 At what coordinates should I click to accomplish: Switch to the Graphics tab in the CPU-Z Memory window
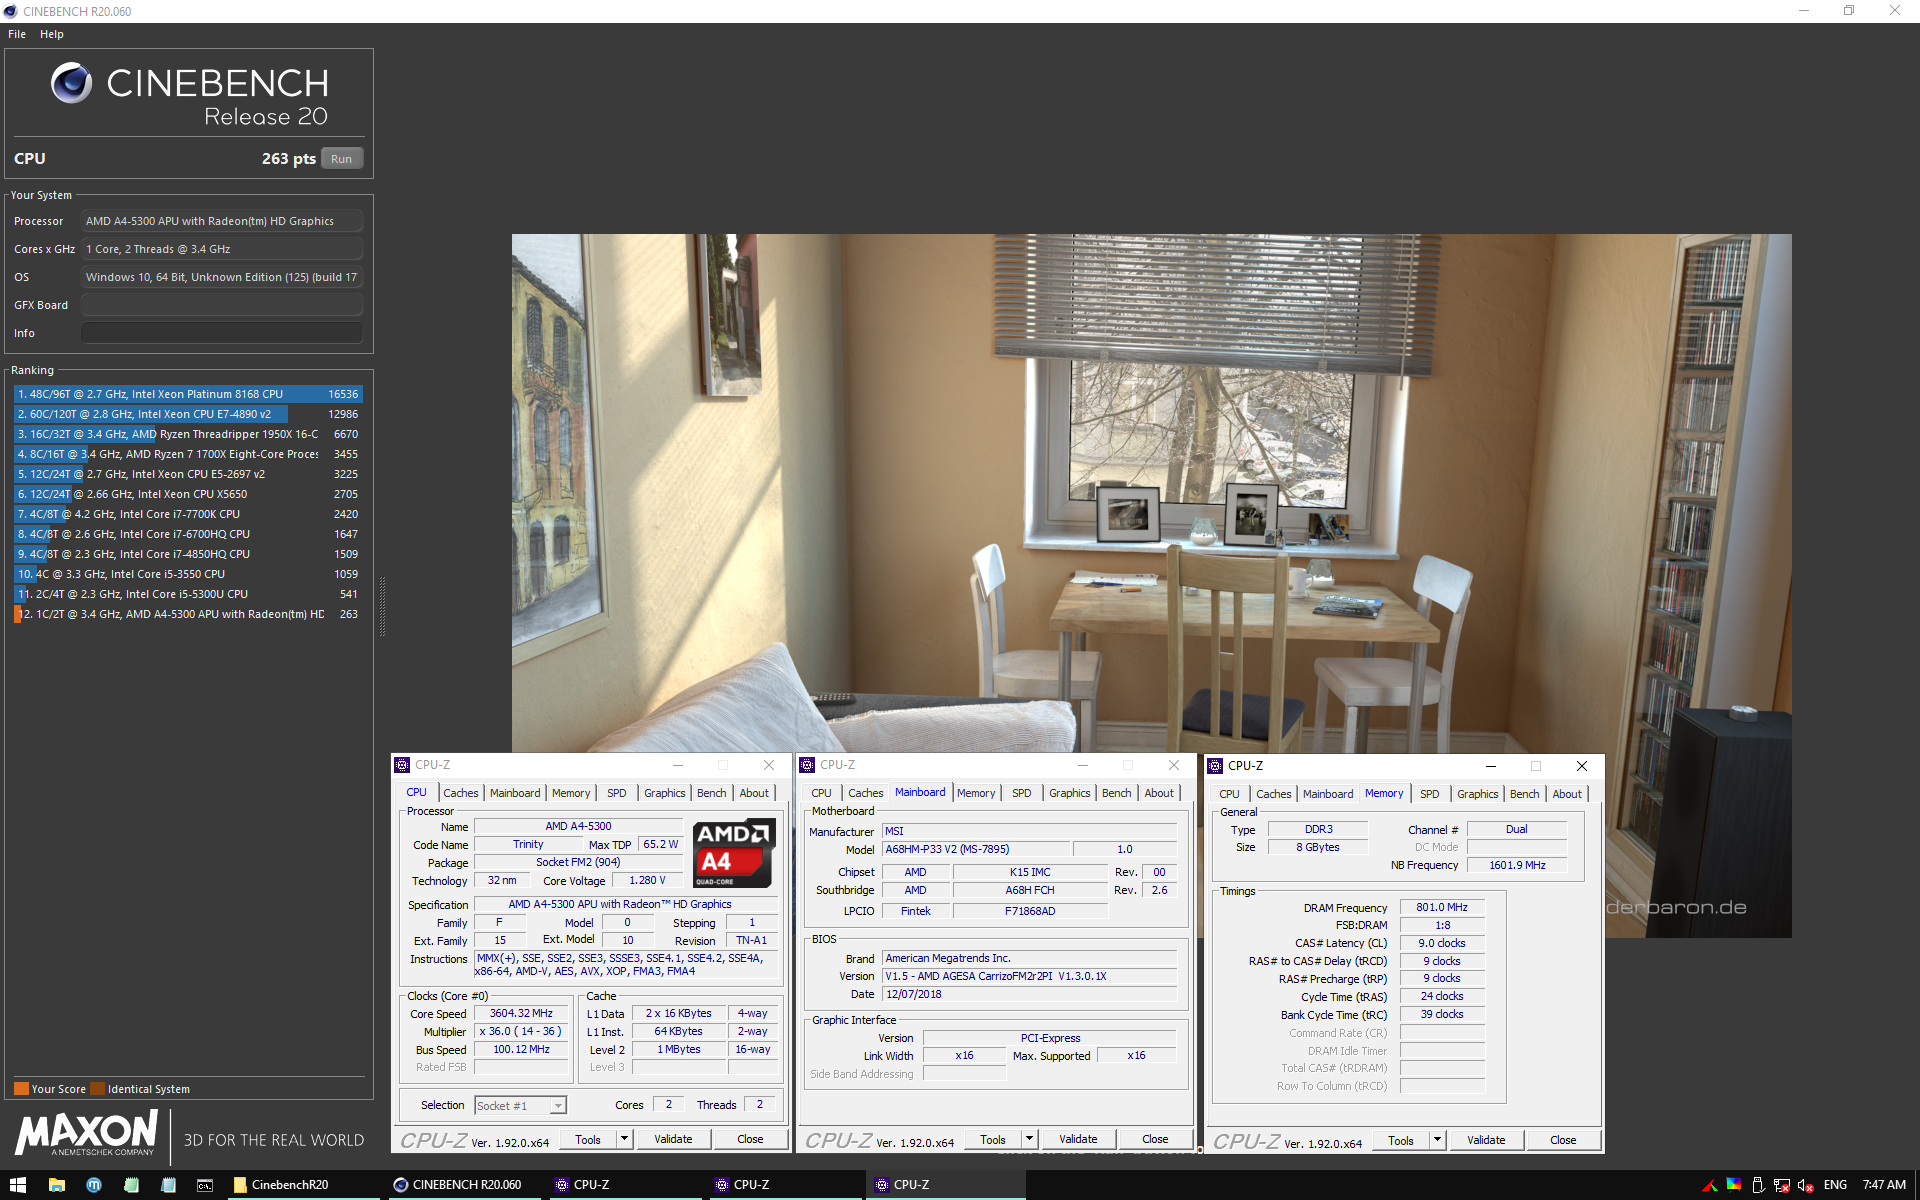coord(1477,794)
